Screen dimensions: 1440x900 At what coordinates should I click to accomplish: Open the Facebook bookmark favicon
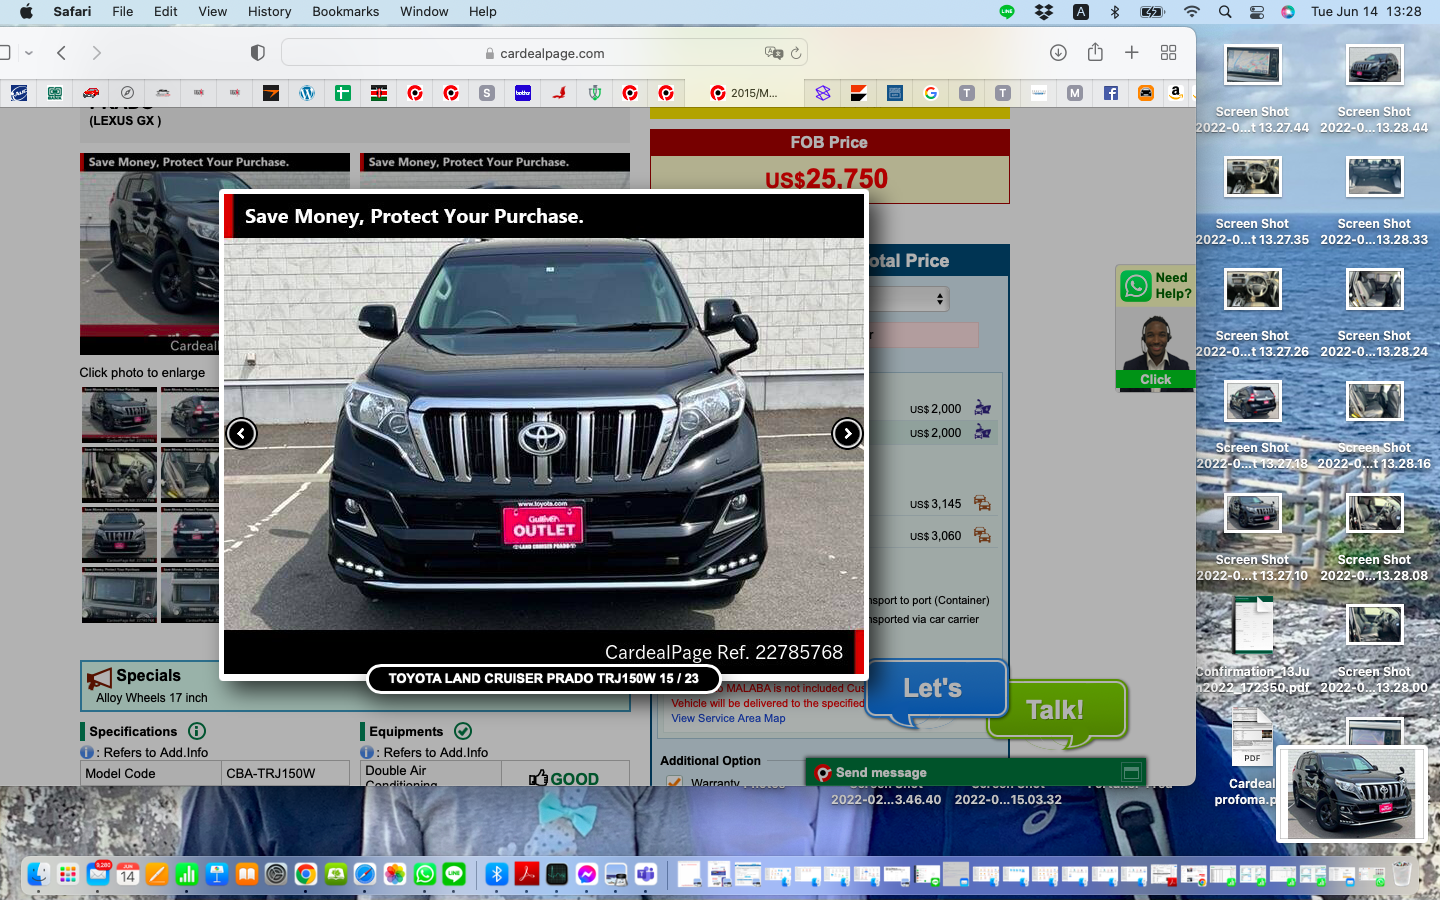coord(1110,93)
